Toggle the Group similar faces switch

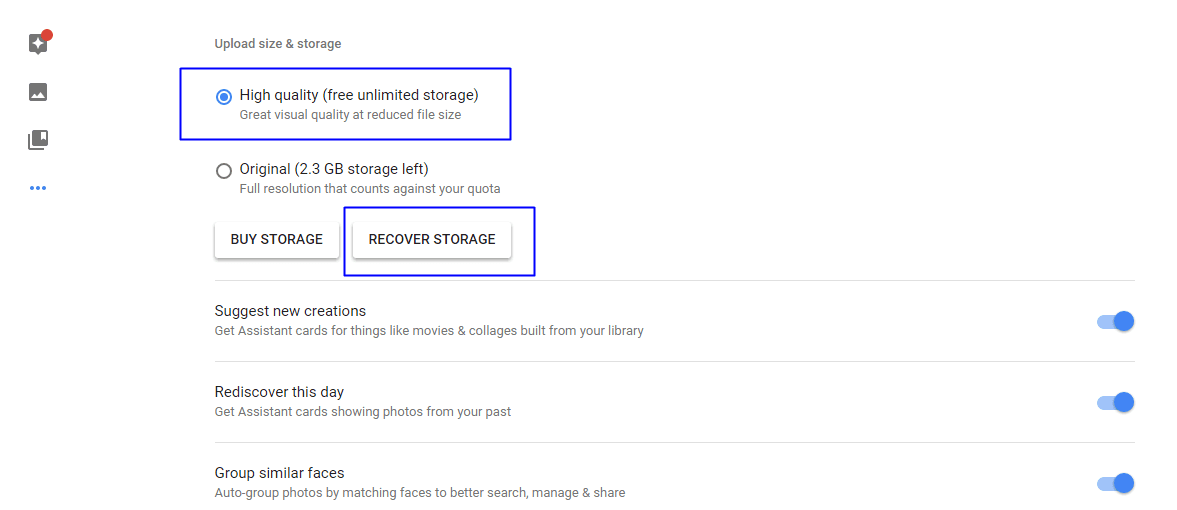pyautogui.click(x=1115, y=483)
